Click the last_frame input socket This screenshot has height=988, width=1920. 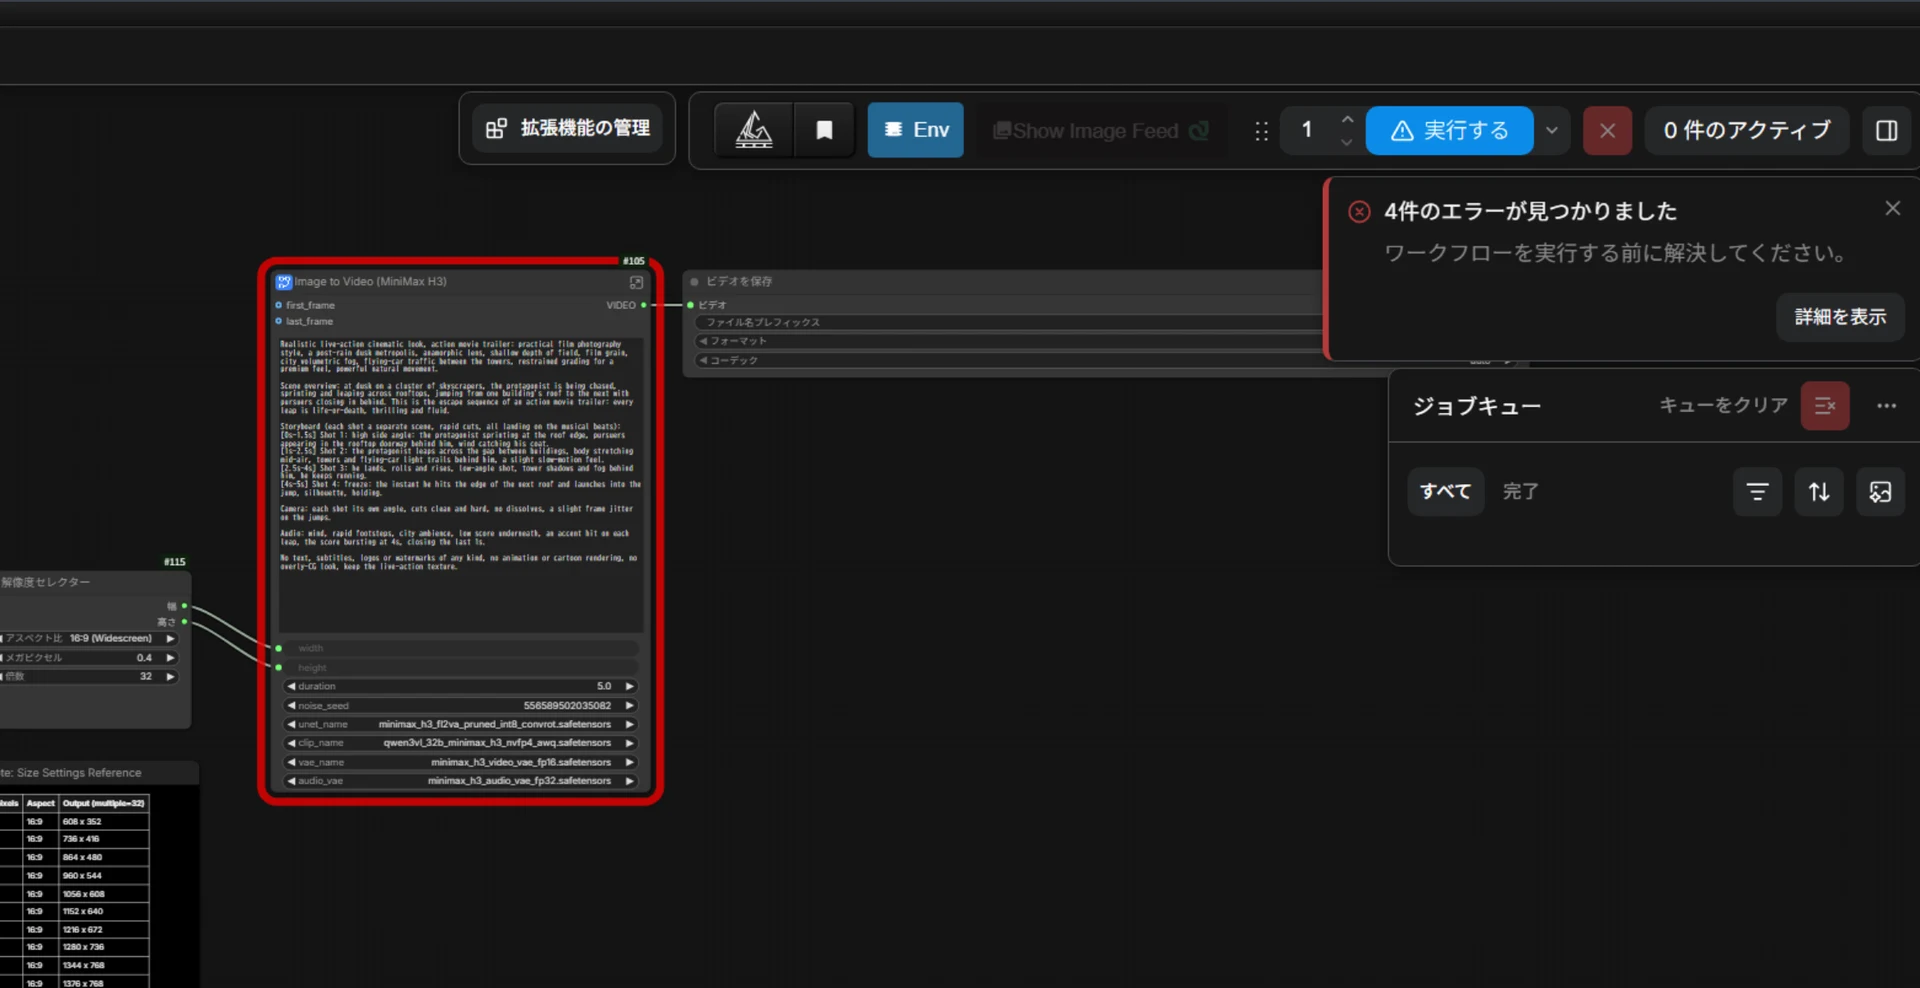click(x=279, y=321)
